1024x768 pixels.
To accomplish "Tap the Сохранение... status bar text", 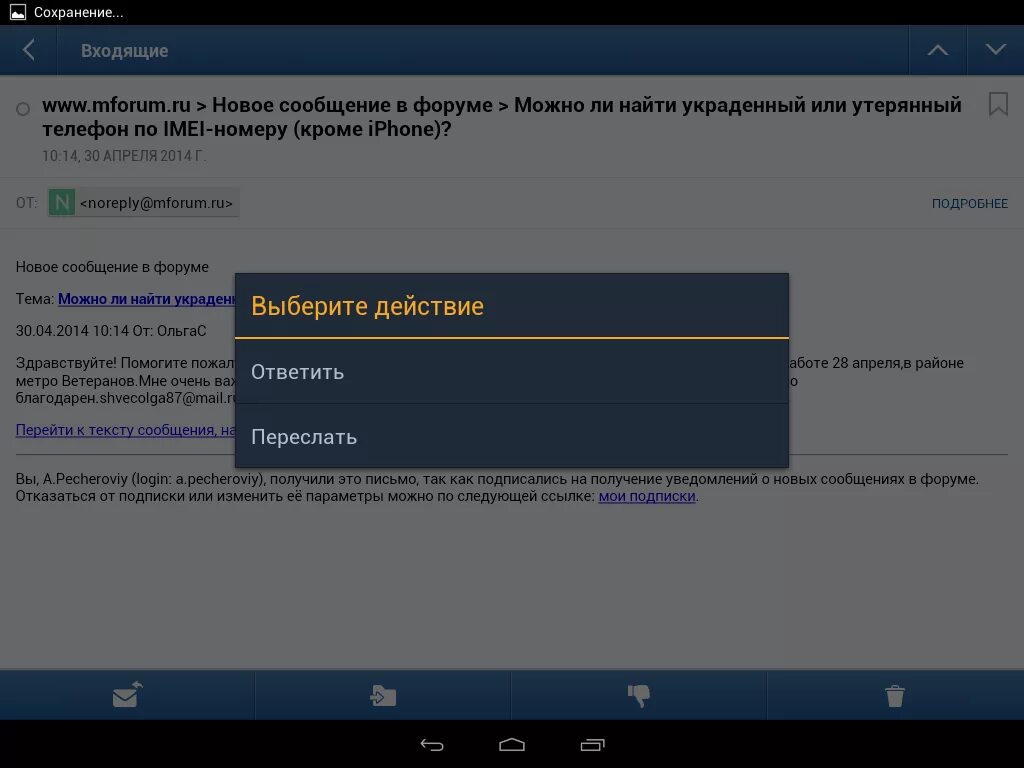I will [x=78, y=12].
